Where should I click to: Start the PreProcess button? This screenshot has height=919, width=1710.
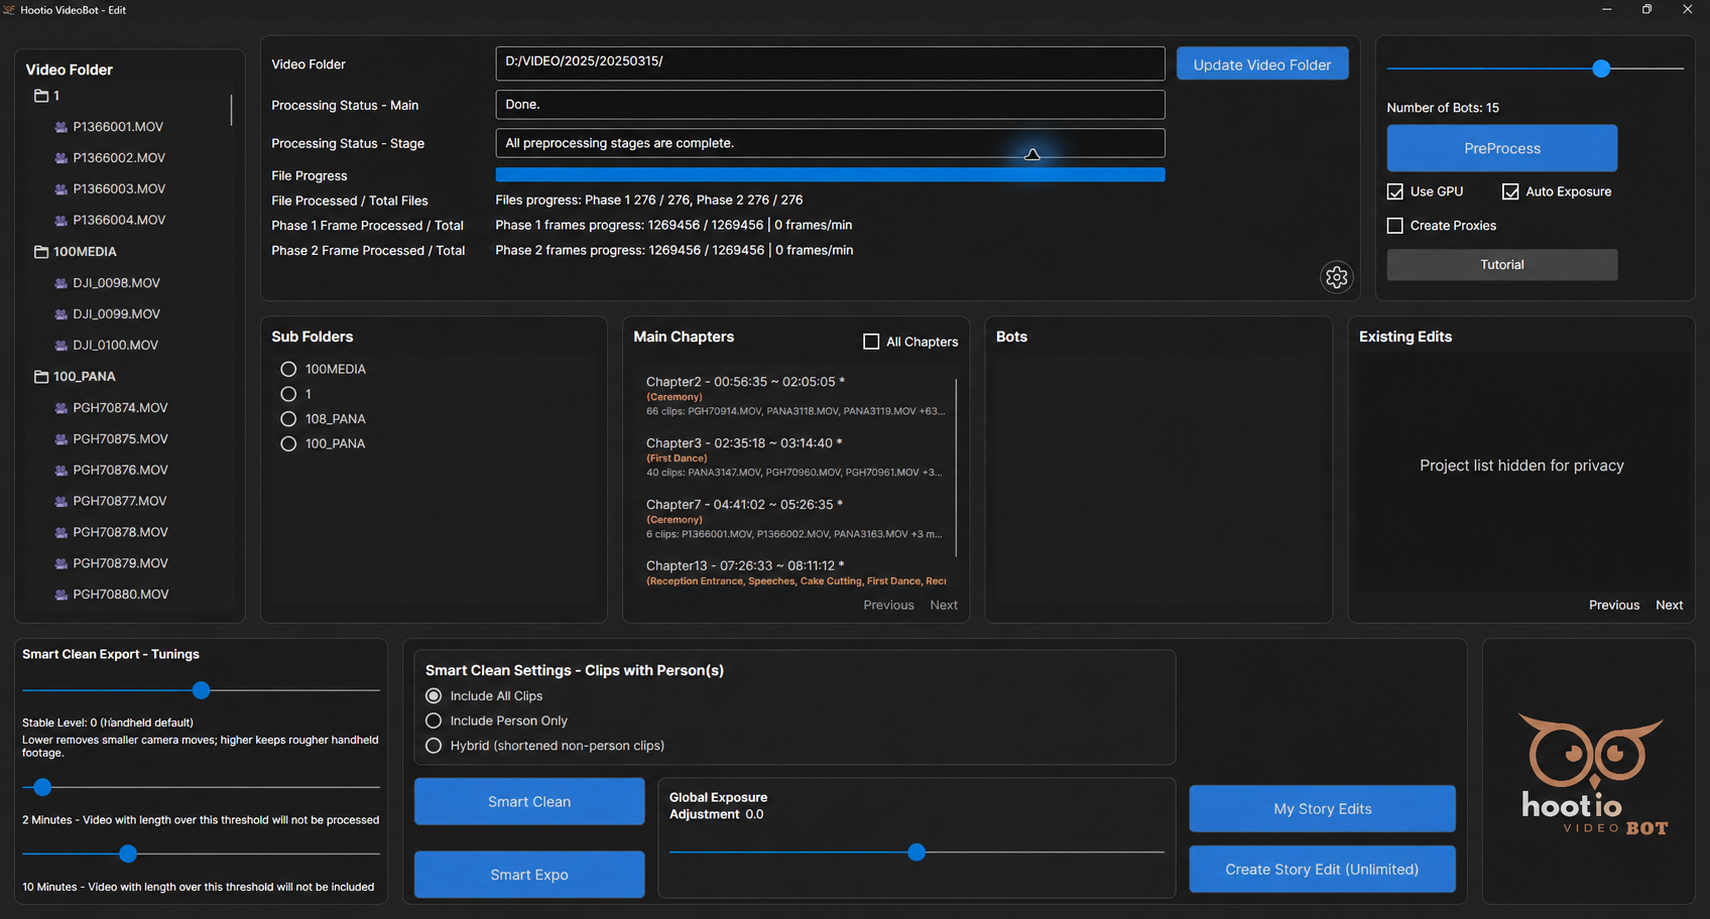click(x=1502, y=148)
